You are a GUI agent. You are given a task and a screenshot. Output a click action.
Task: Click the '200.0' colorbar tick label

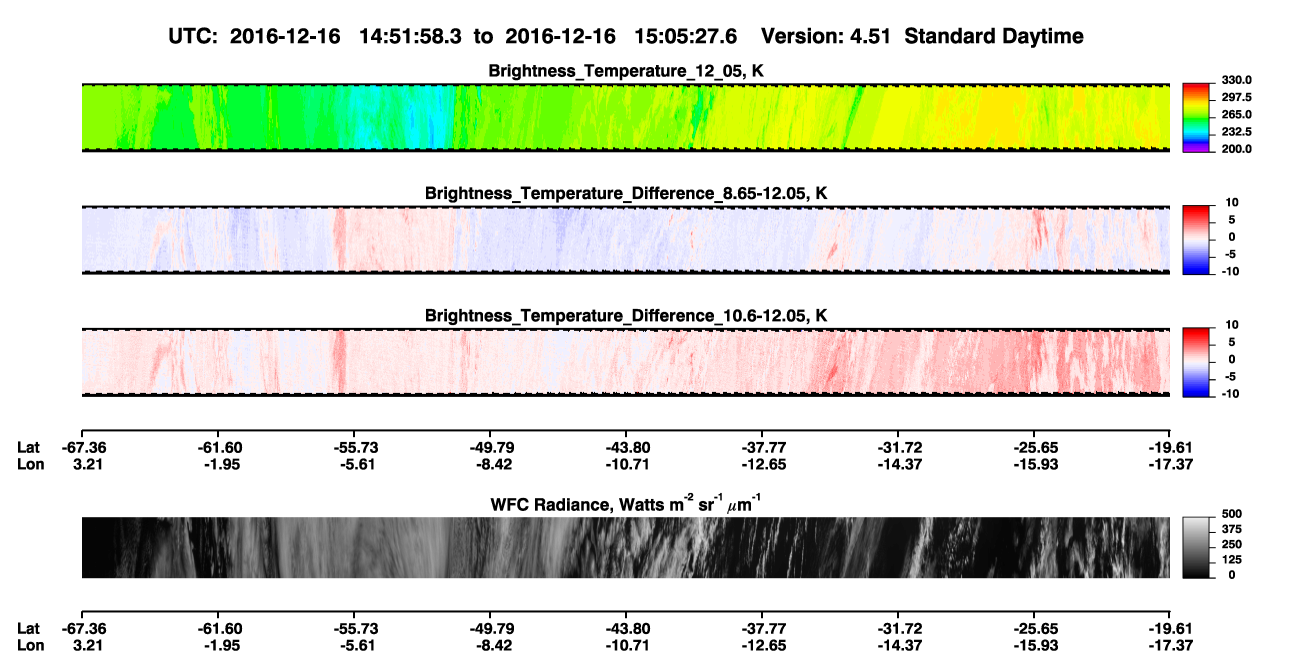[1235, 149]
